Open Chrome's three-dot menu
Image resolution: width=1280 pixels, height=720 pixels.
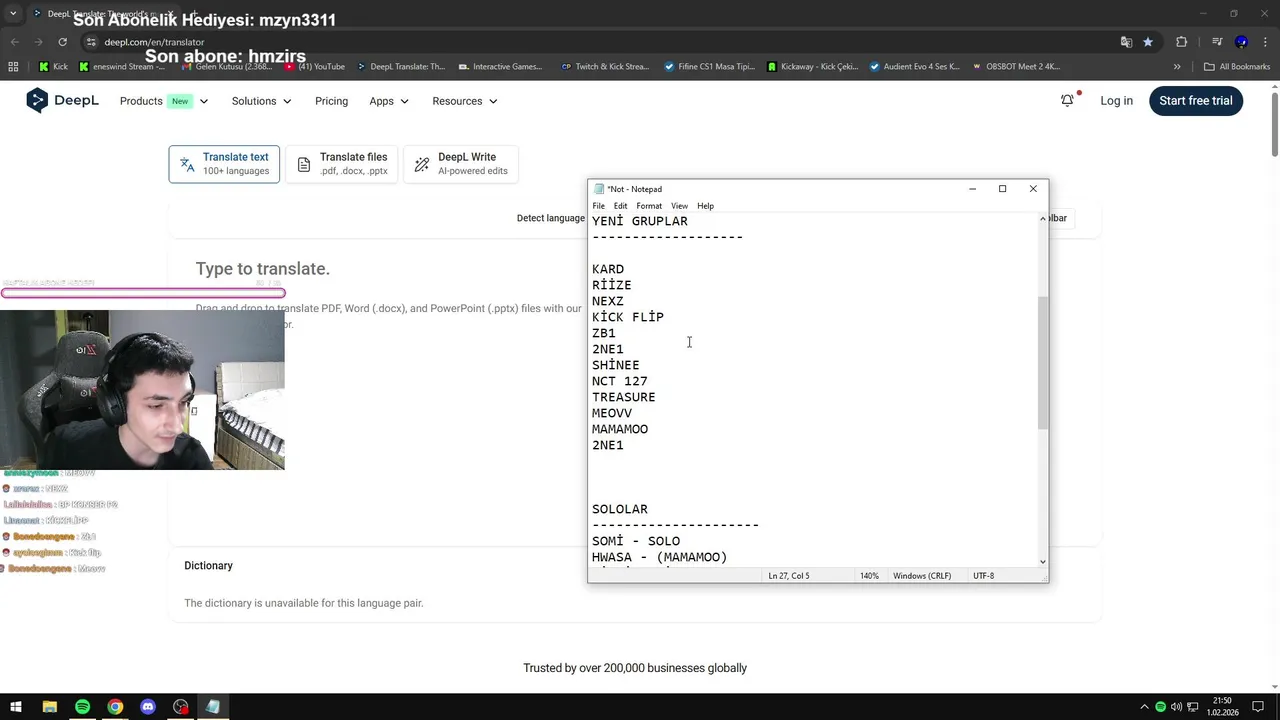point(1265,42)
